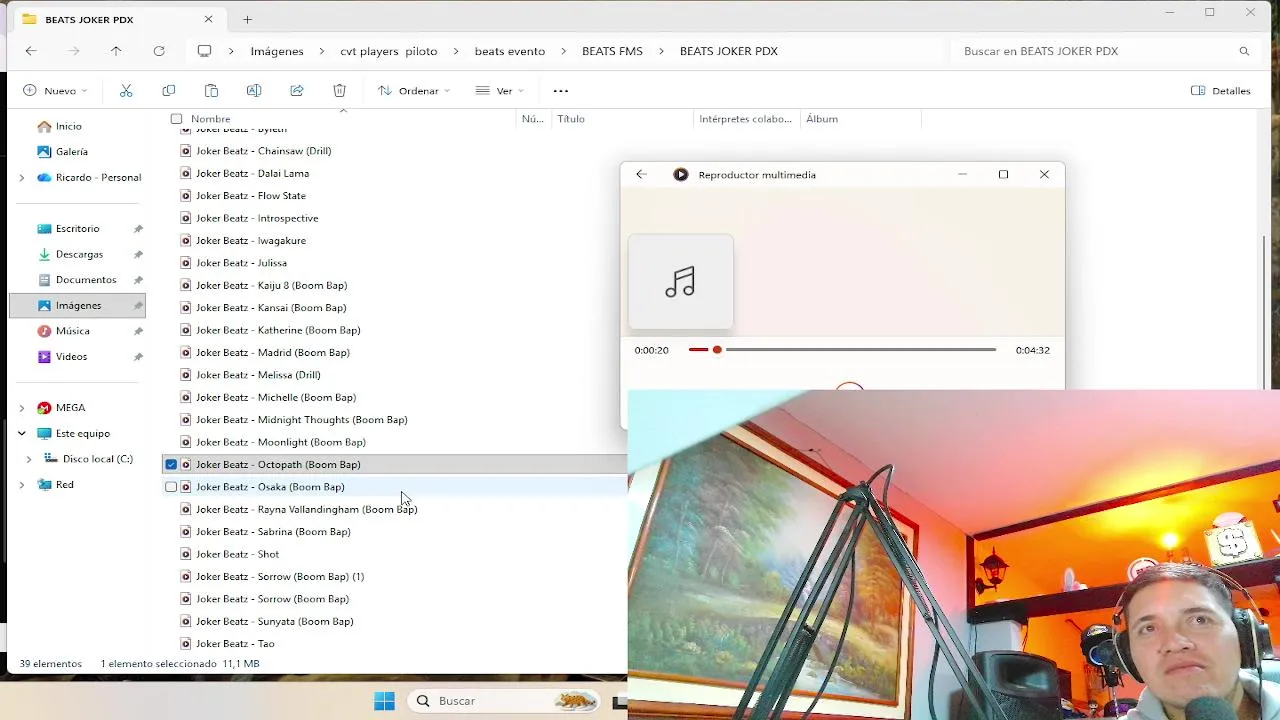This screenshot has height=720, width=1280.
Task: Open the Nuevo dropdown menu
Action: (x=55, y=91)
